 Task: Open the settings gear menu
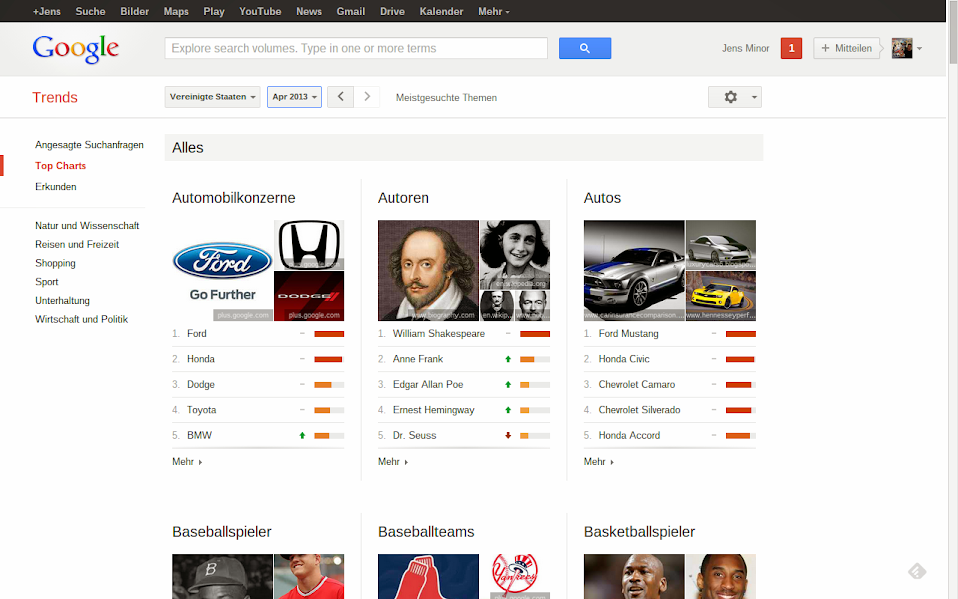coord(734,97)
